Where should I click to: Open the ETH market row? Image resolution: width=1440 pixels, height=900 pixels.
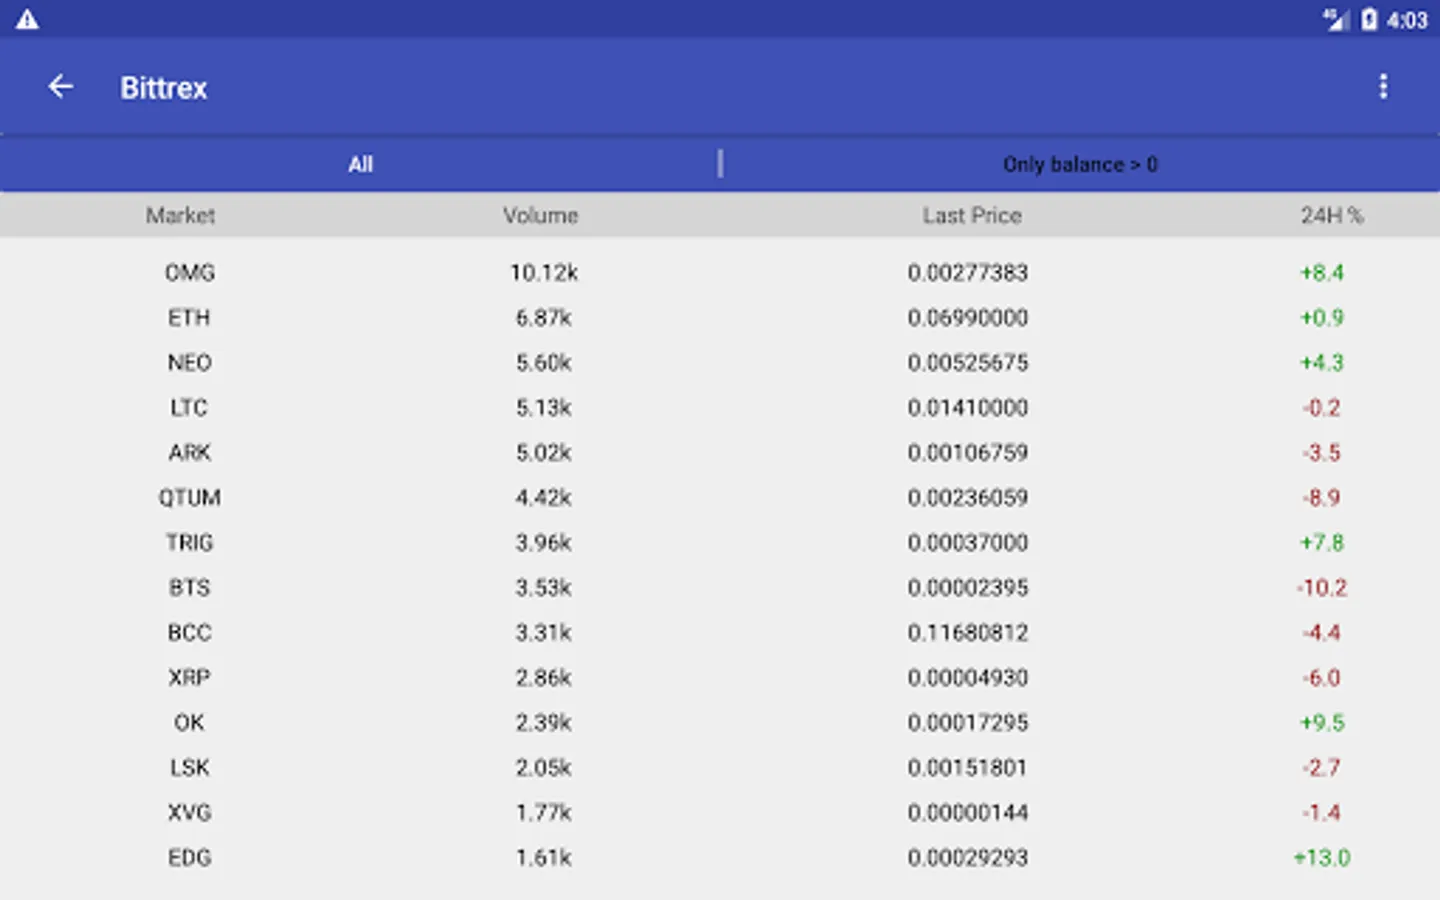(720, 317)
